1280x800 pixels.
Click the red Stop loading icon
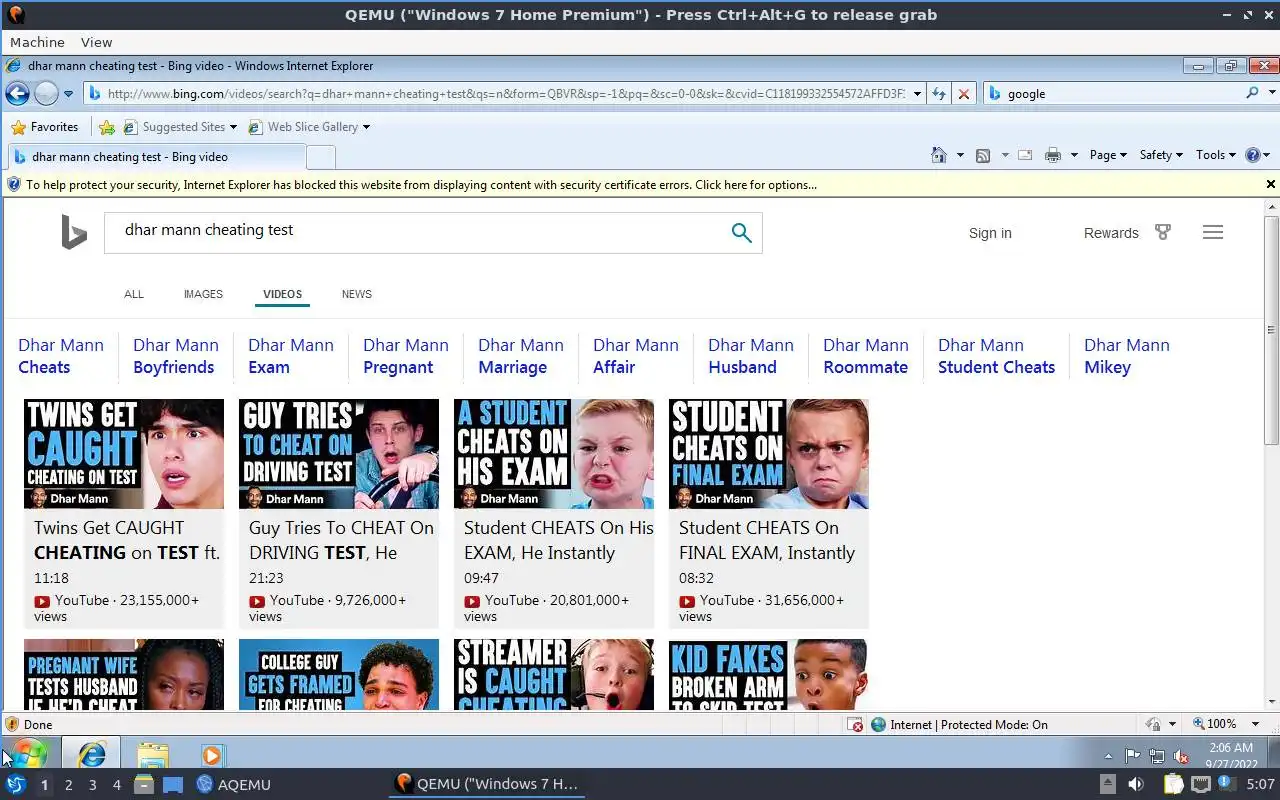point(963,94)
